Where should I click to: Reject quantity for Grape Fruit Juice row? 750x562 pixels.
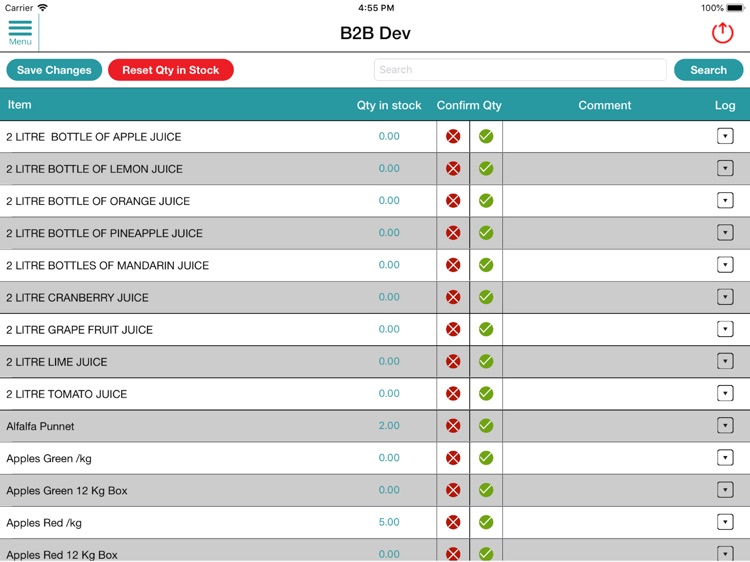453,329
